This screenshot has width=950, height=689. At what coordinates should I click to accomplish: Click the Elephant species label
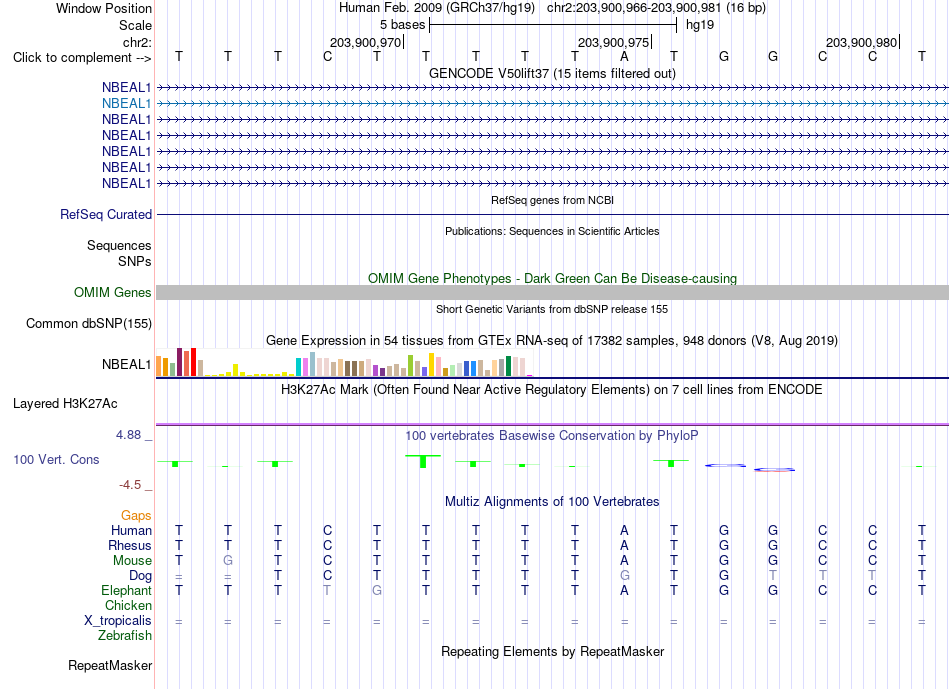126,590
